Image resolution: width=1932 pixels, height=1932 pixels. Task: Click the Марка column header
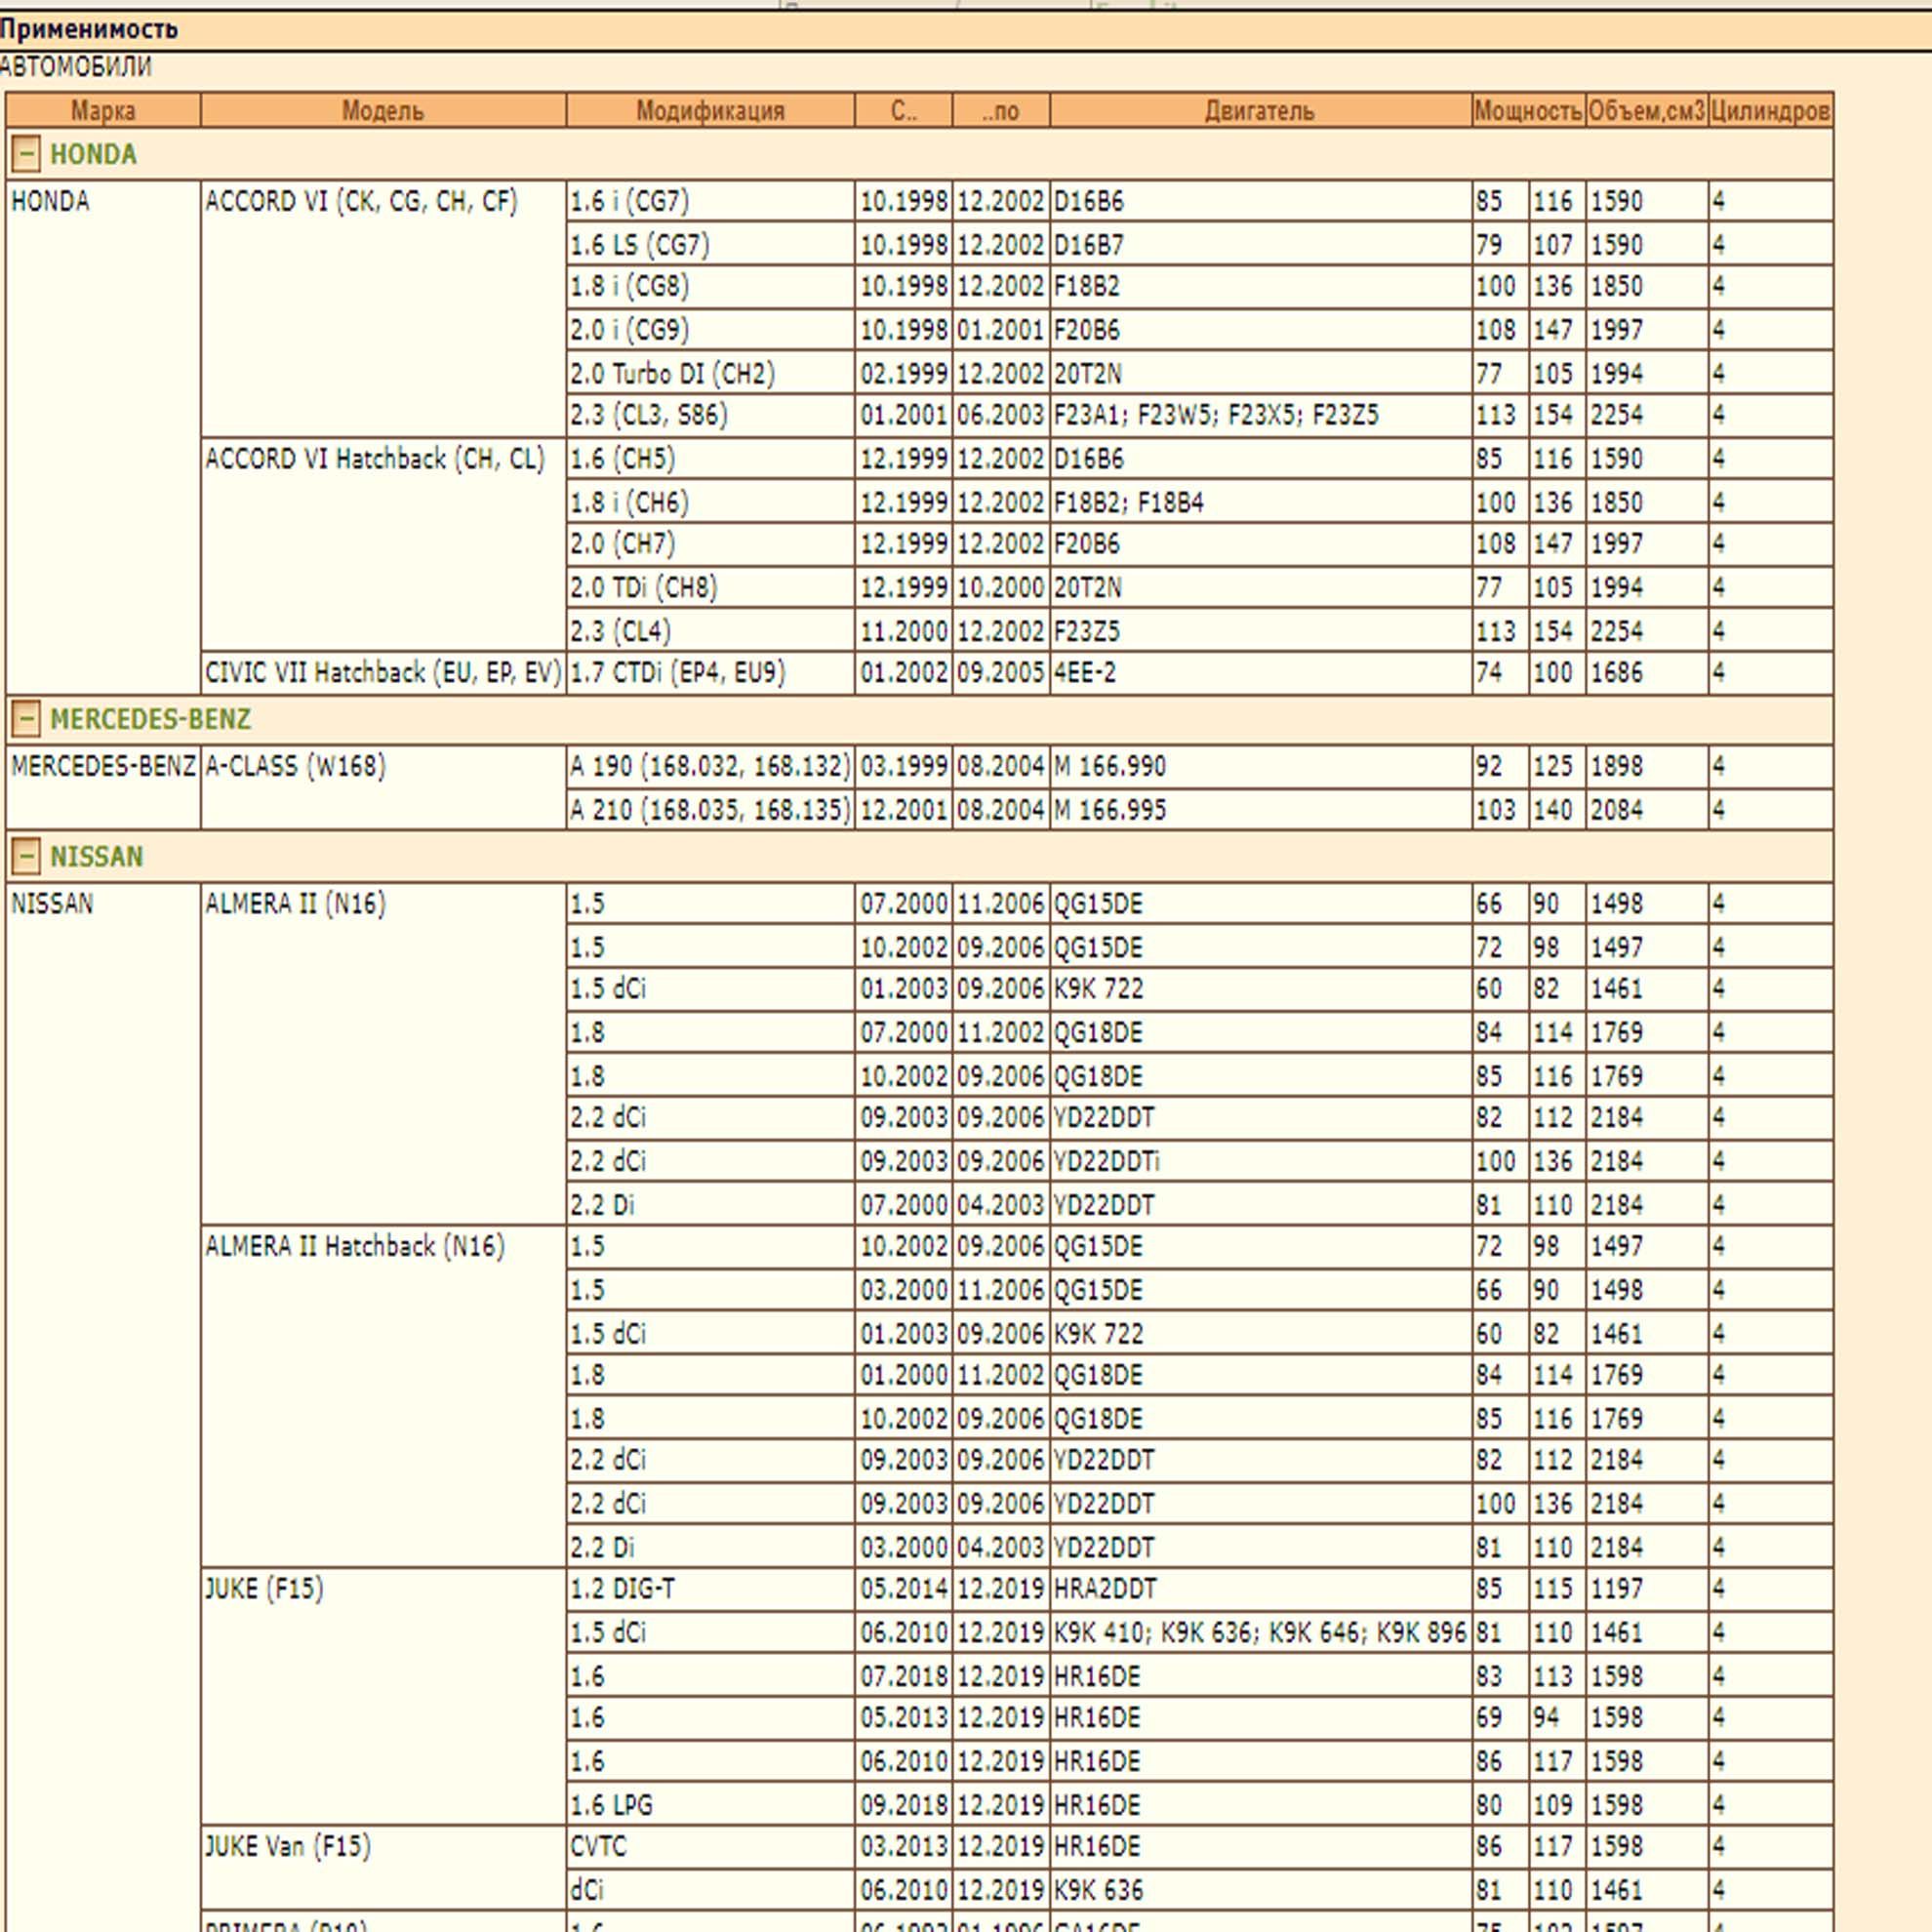(103, 110)
